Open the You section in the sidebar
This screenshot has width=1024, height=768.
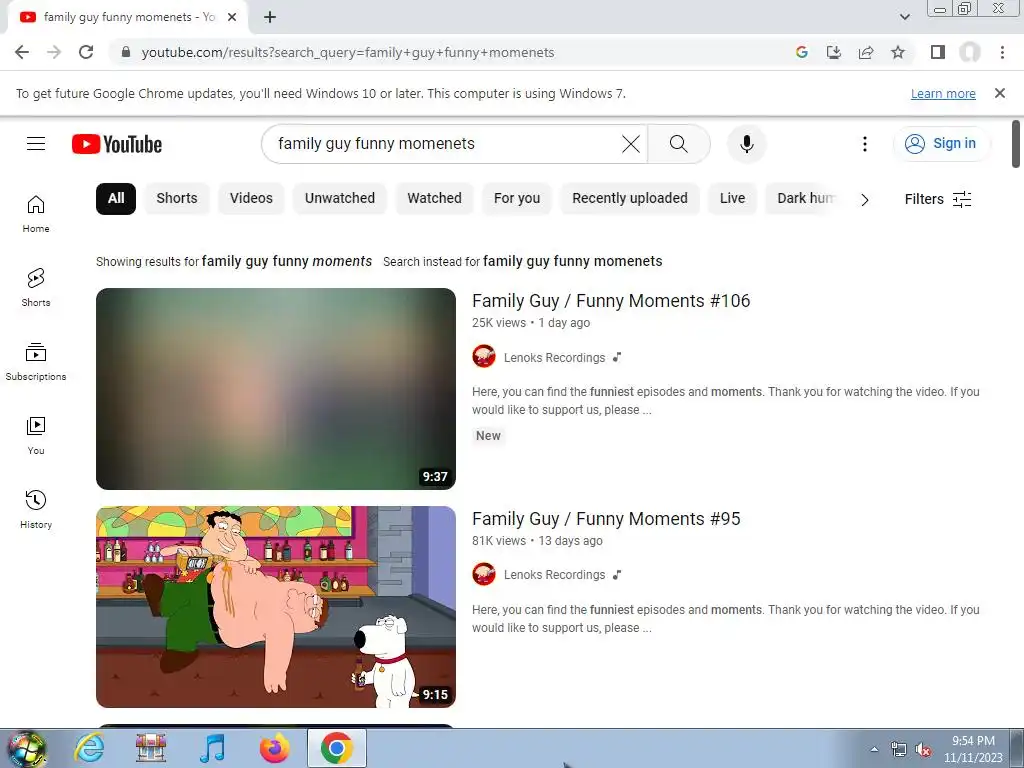click(x=36, y=436)
